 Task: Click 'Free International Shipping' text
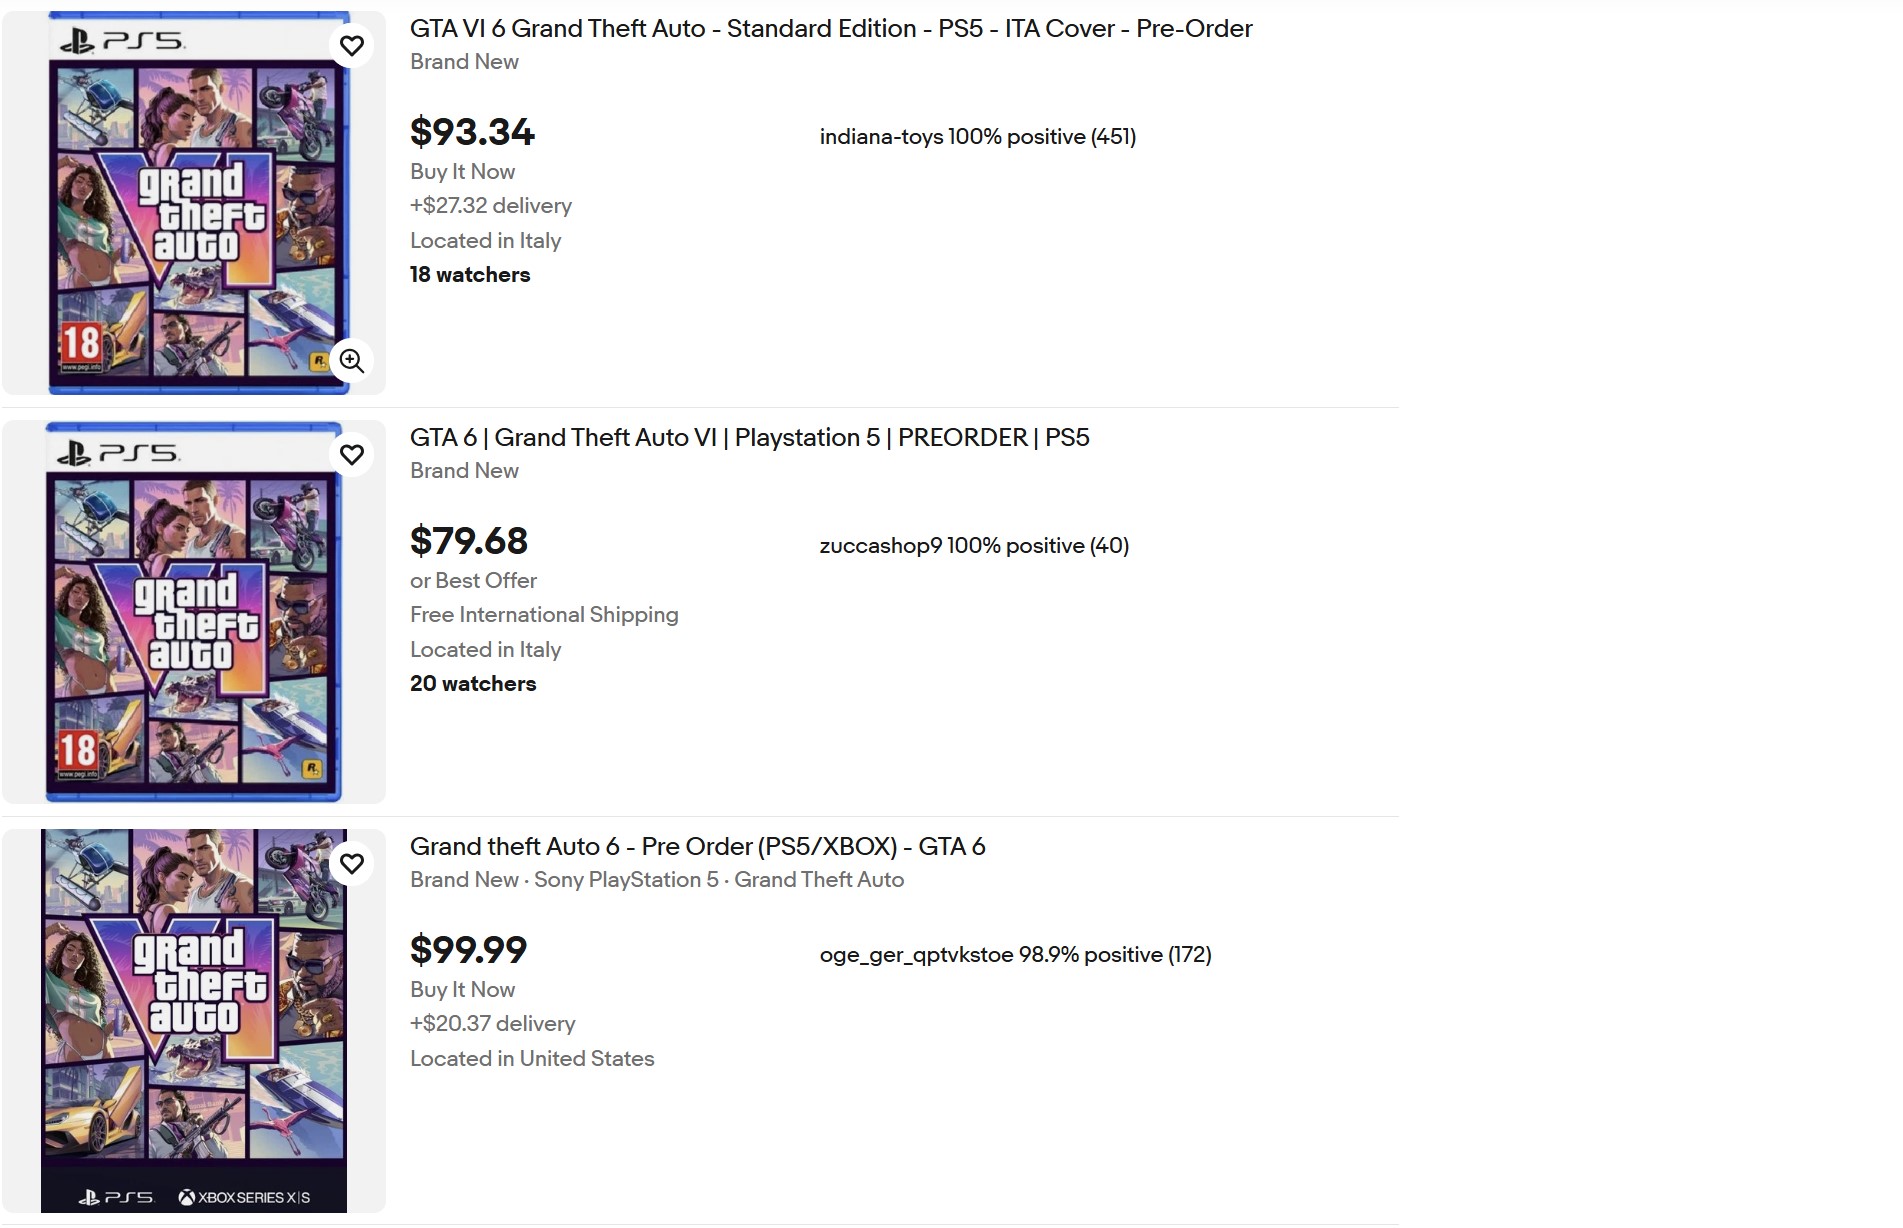pyautogui.click(x=544, y=615)
